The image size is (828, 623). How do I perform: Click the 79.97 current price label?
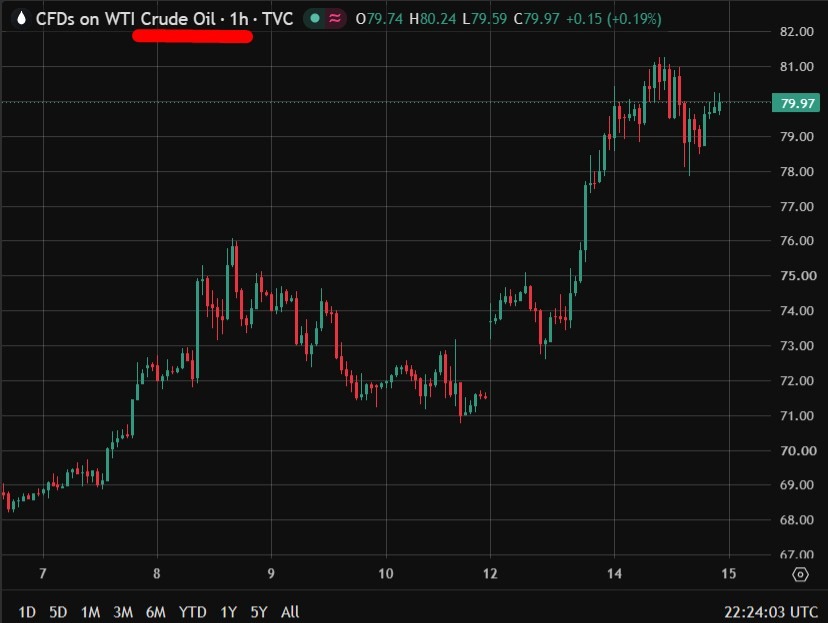[x=796, y=102]
